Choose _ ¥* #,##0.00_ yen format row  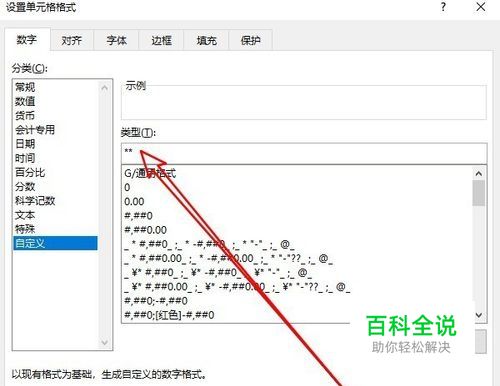[297, 287]
